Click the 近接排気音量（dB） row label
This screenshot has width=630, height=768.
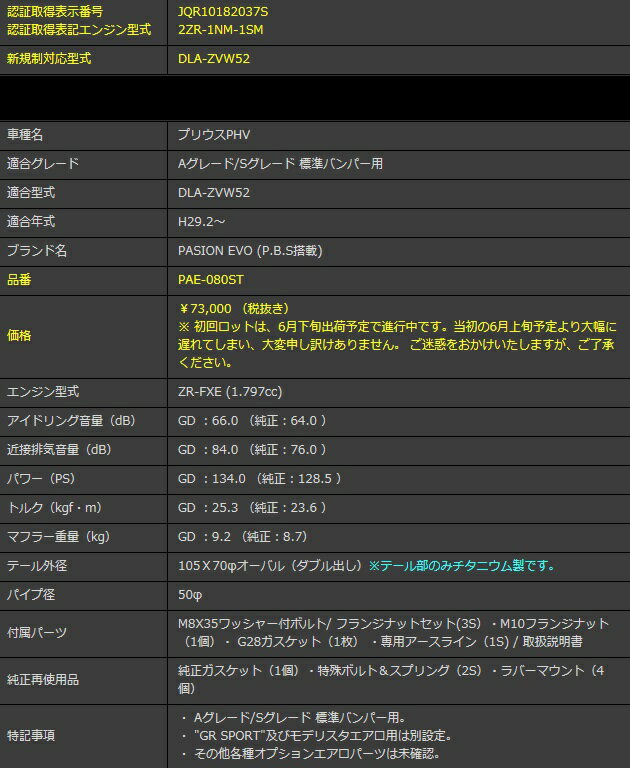(x=58, y=450)
